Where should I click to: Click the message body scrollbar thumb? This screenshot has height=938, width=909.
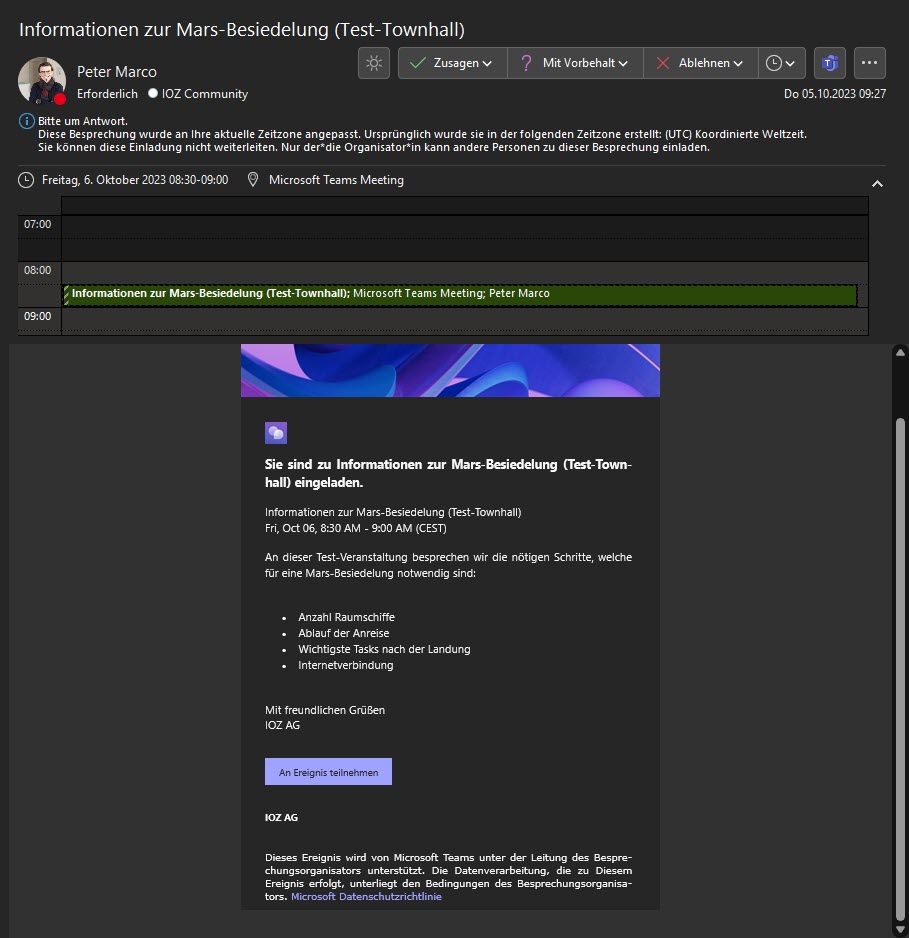pos(900,670)
